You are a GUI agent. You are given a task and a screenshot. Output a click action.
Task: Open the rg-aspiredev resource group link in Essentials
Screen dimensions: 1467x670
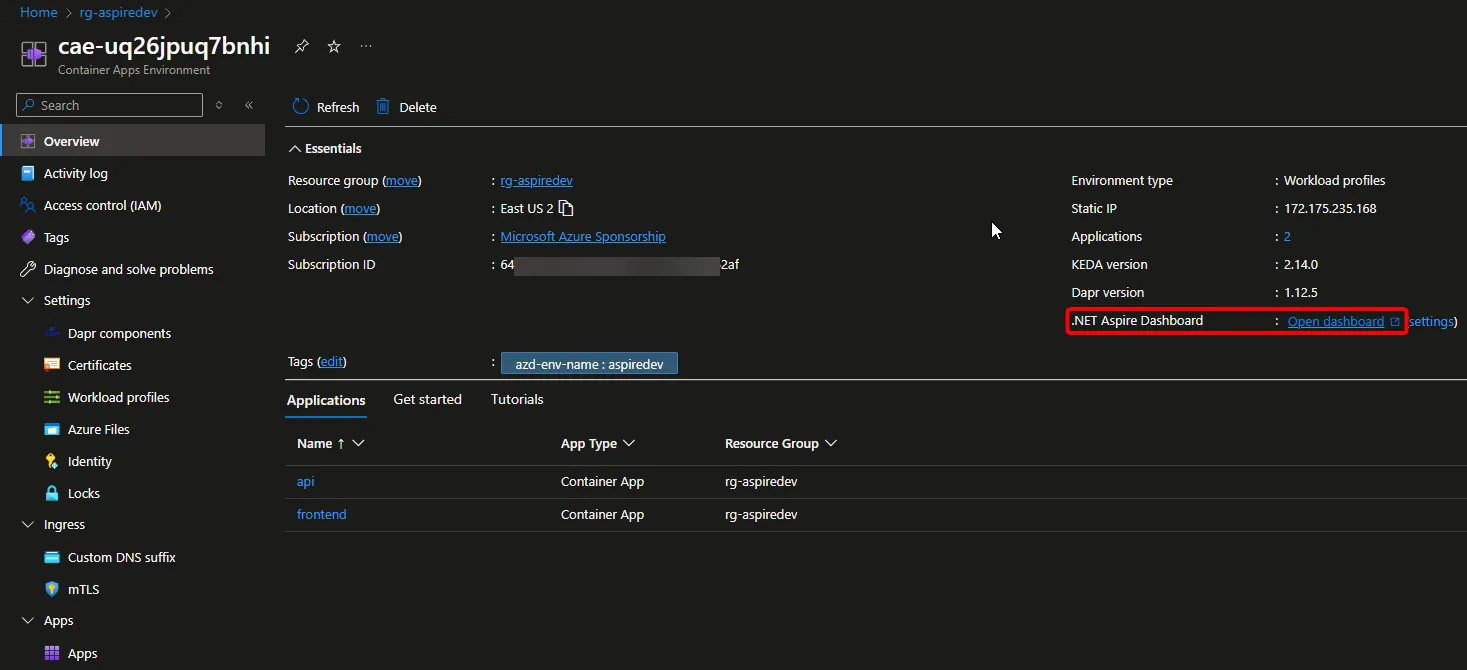click(536, 180)
